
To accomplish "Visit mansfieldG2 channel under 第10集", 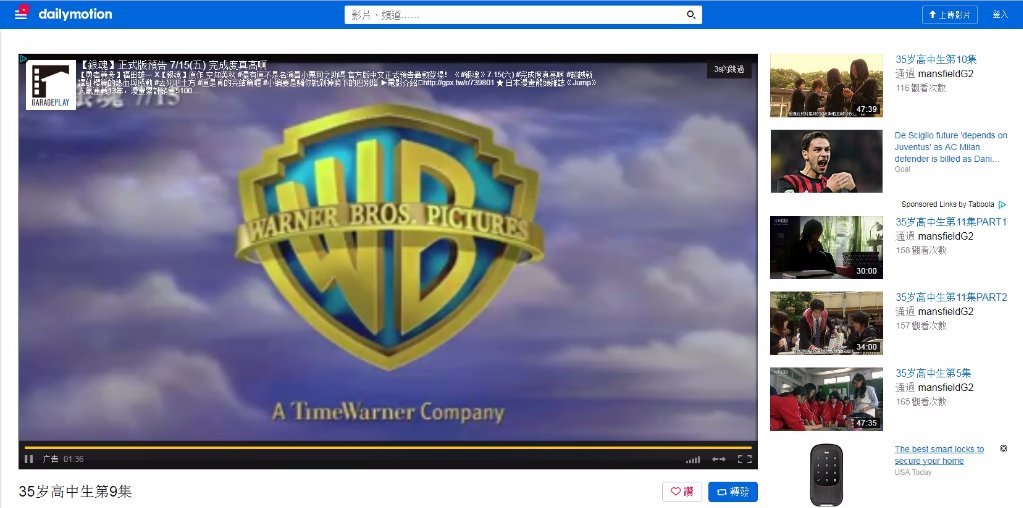I will (x=945, y=74).
